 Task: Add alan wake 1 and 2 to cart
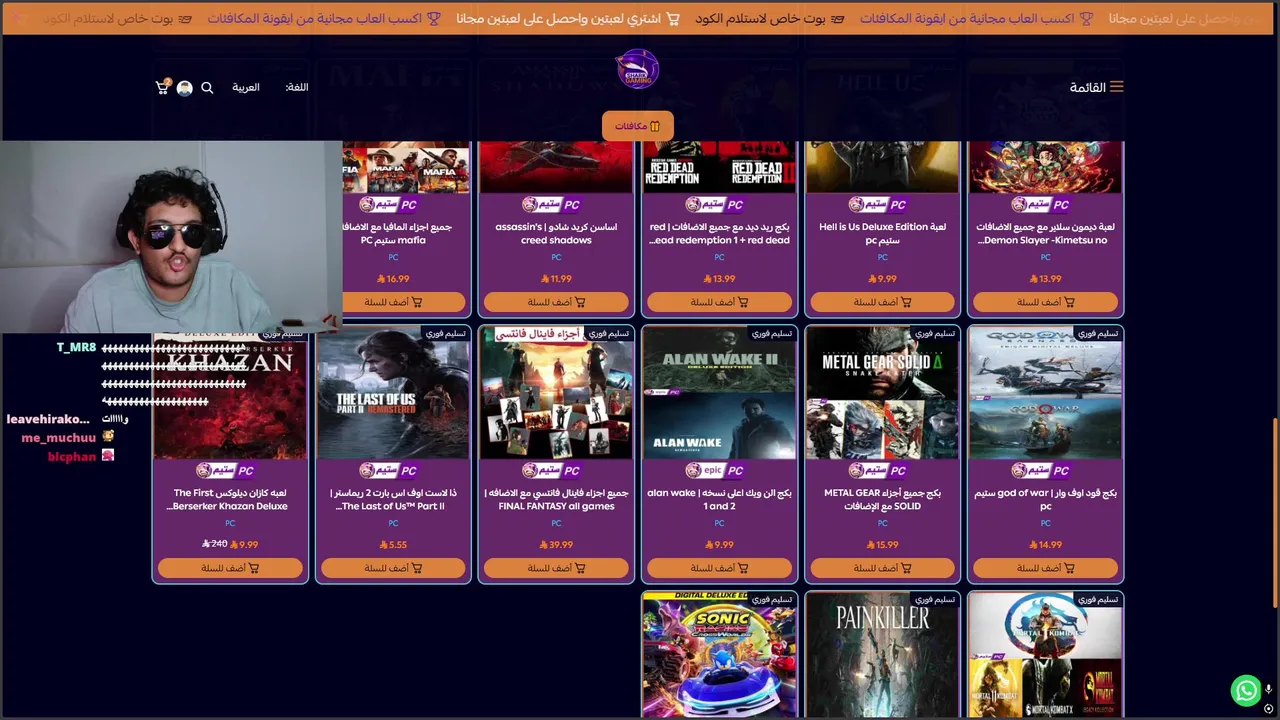(719, 568)
